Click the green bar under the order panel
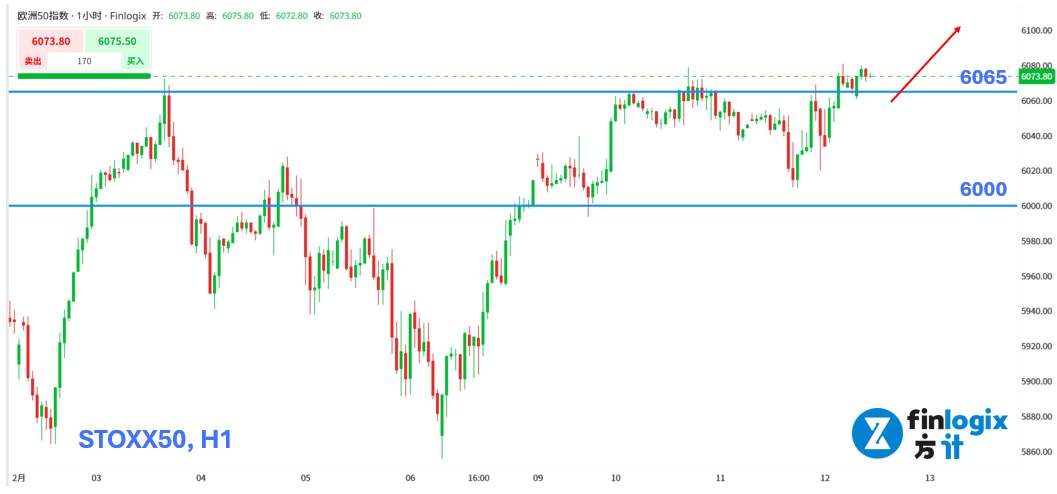The width and height of the screenshot is (1057, 494). coord(83,75)
